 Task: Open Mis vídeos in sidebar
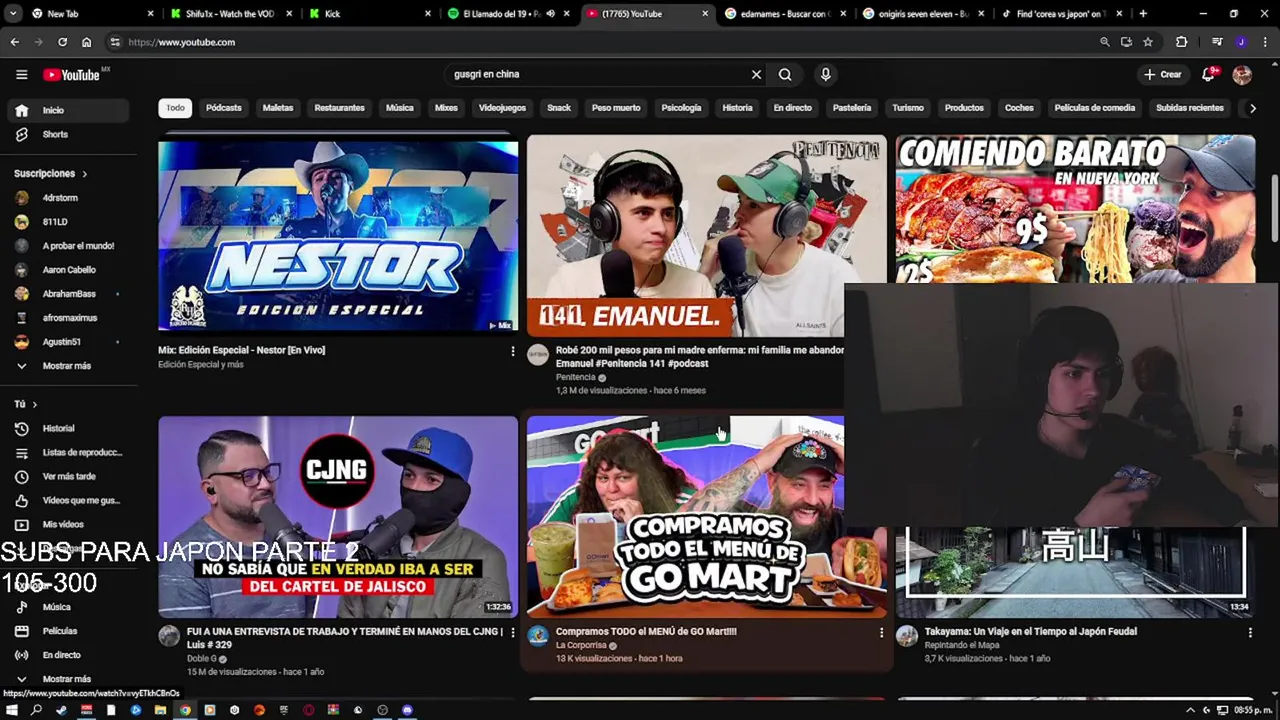[68, 524]
